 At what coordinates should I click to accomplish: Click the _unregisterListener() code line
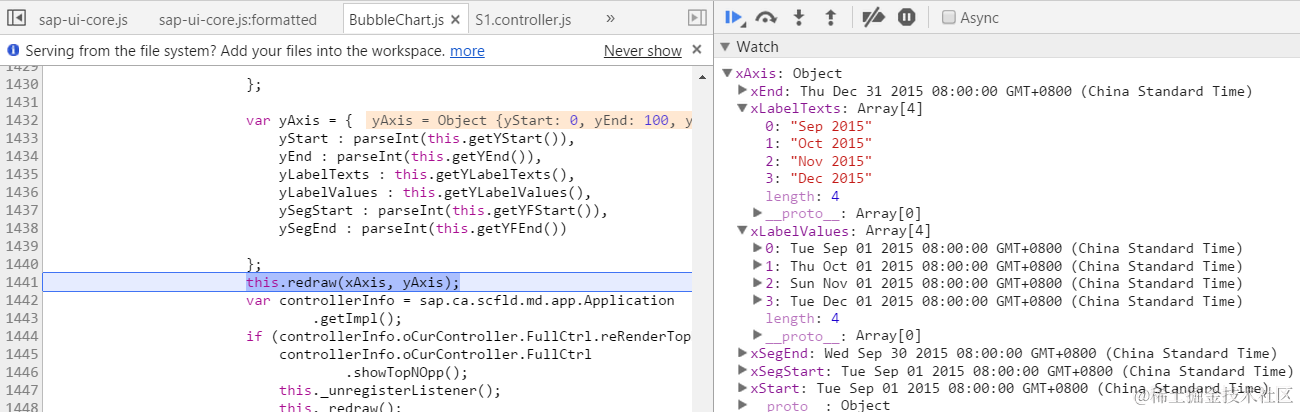[x=390, y=390]
